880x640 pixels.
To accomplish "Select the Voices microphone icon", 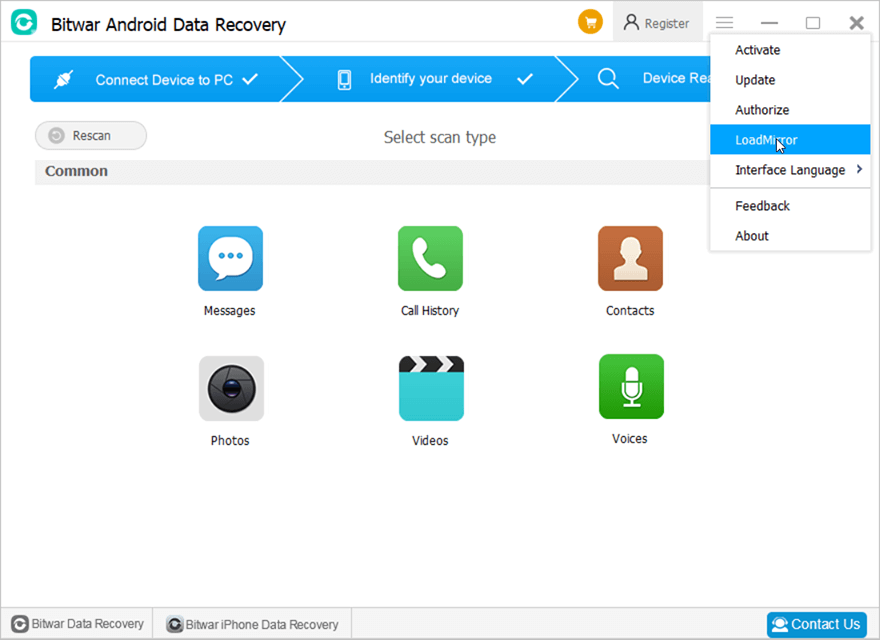I will point(631,386).
